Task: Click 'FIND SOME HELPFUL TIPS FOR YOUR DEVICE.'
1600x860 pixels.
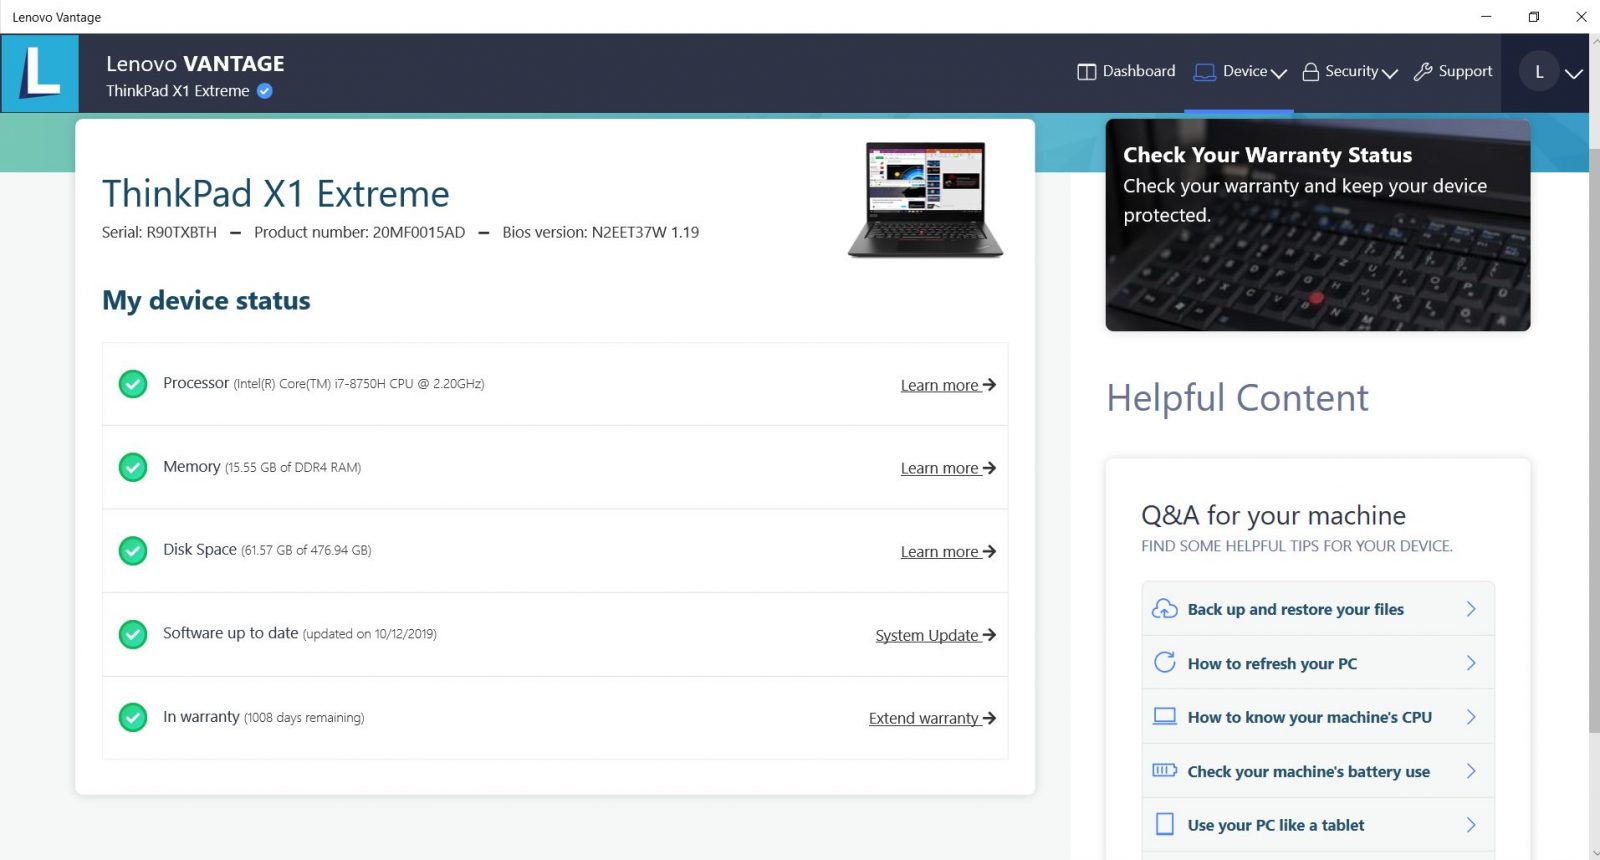Action: [1297, 546]
